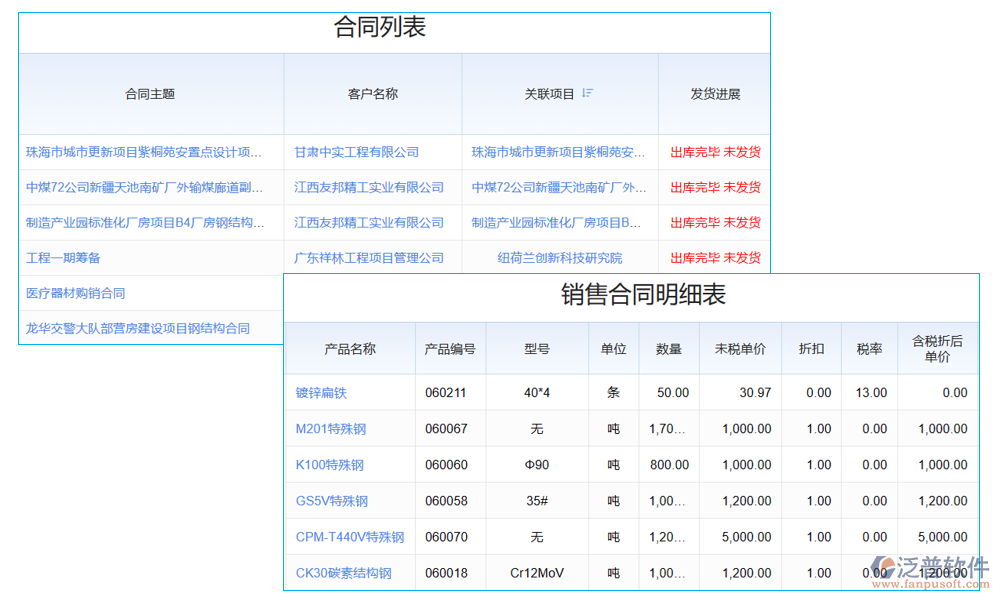This screenshot has width=1000, height=600.
Task: Click the red 出库完毕 未发货 status on first row
Action: tap(714, 152)
